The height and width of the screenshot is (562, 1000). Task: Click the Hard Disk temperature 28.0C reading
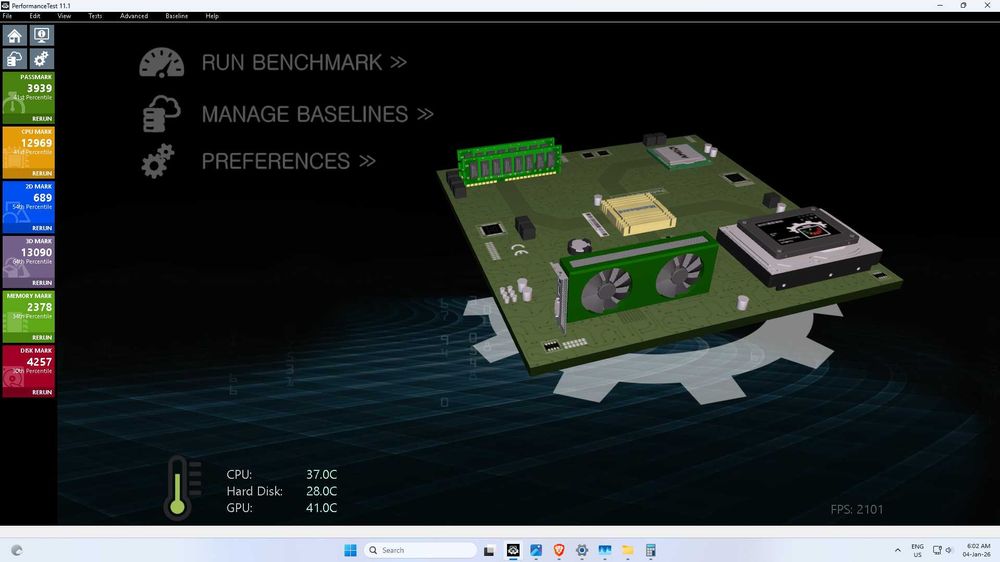[x=321, y=491]
